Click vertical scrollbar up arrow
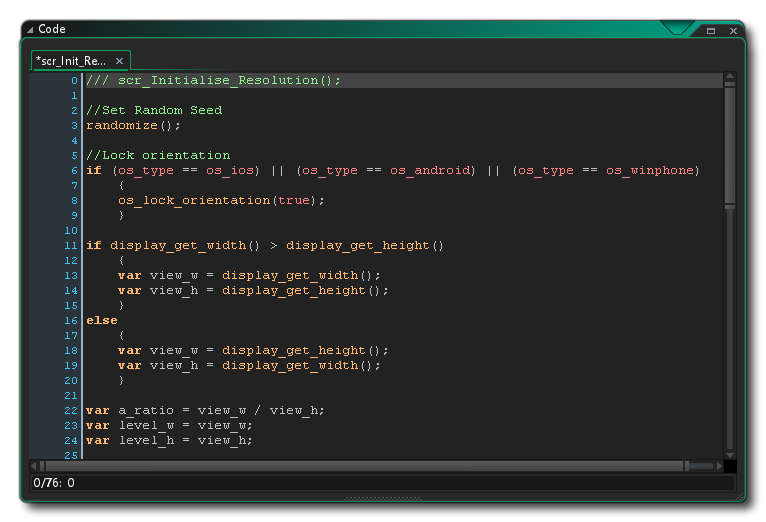Screen dimensions: 766x522 pyautogui.click(x=730, y=77)
